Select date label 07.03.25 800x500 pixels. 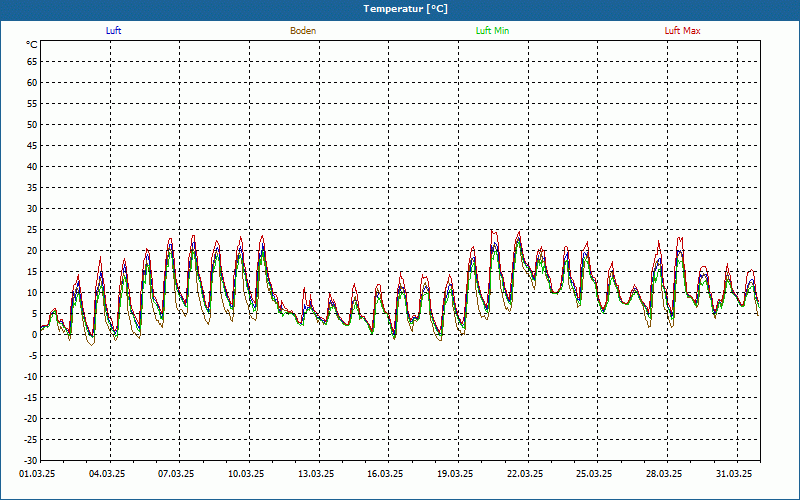pos(176,474)
